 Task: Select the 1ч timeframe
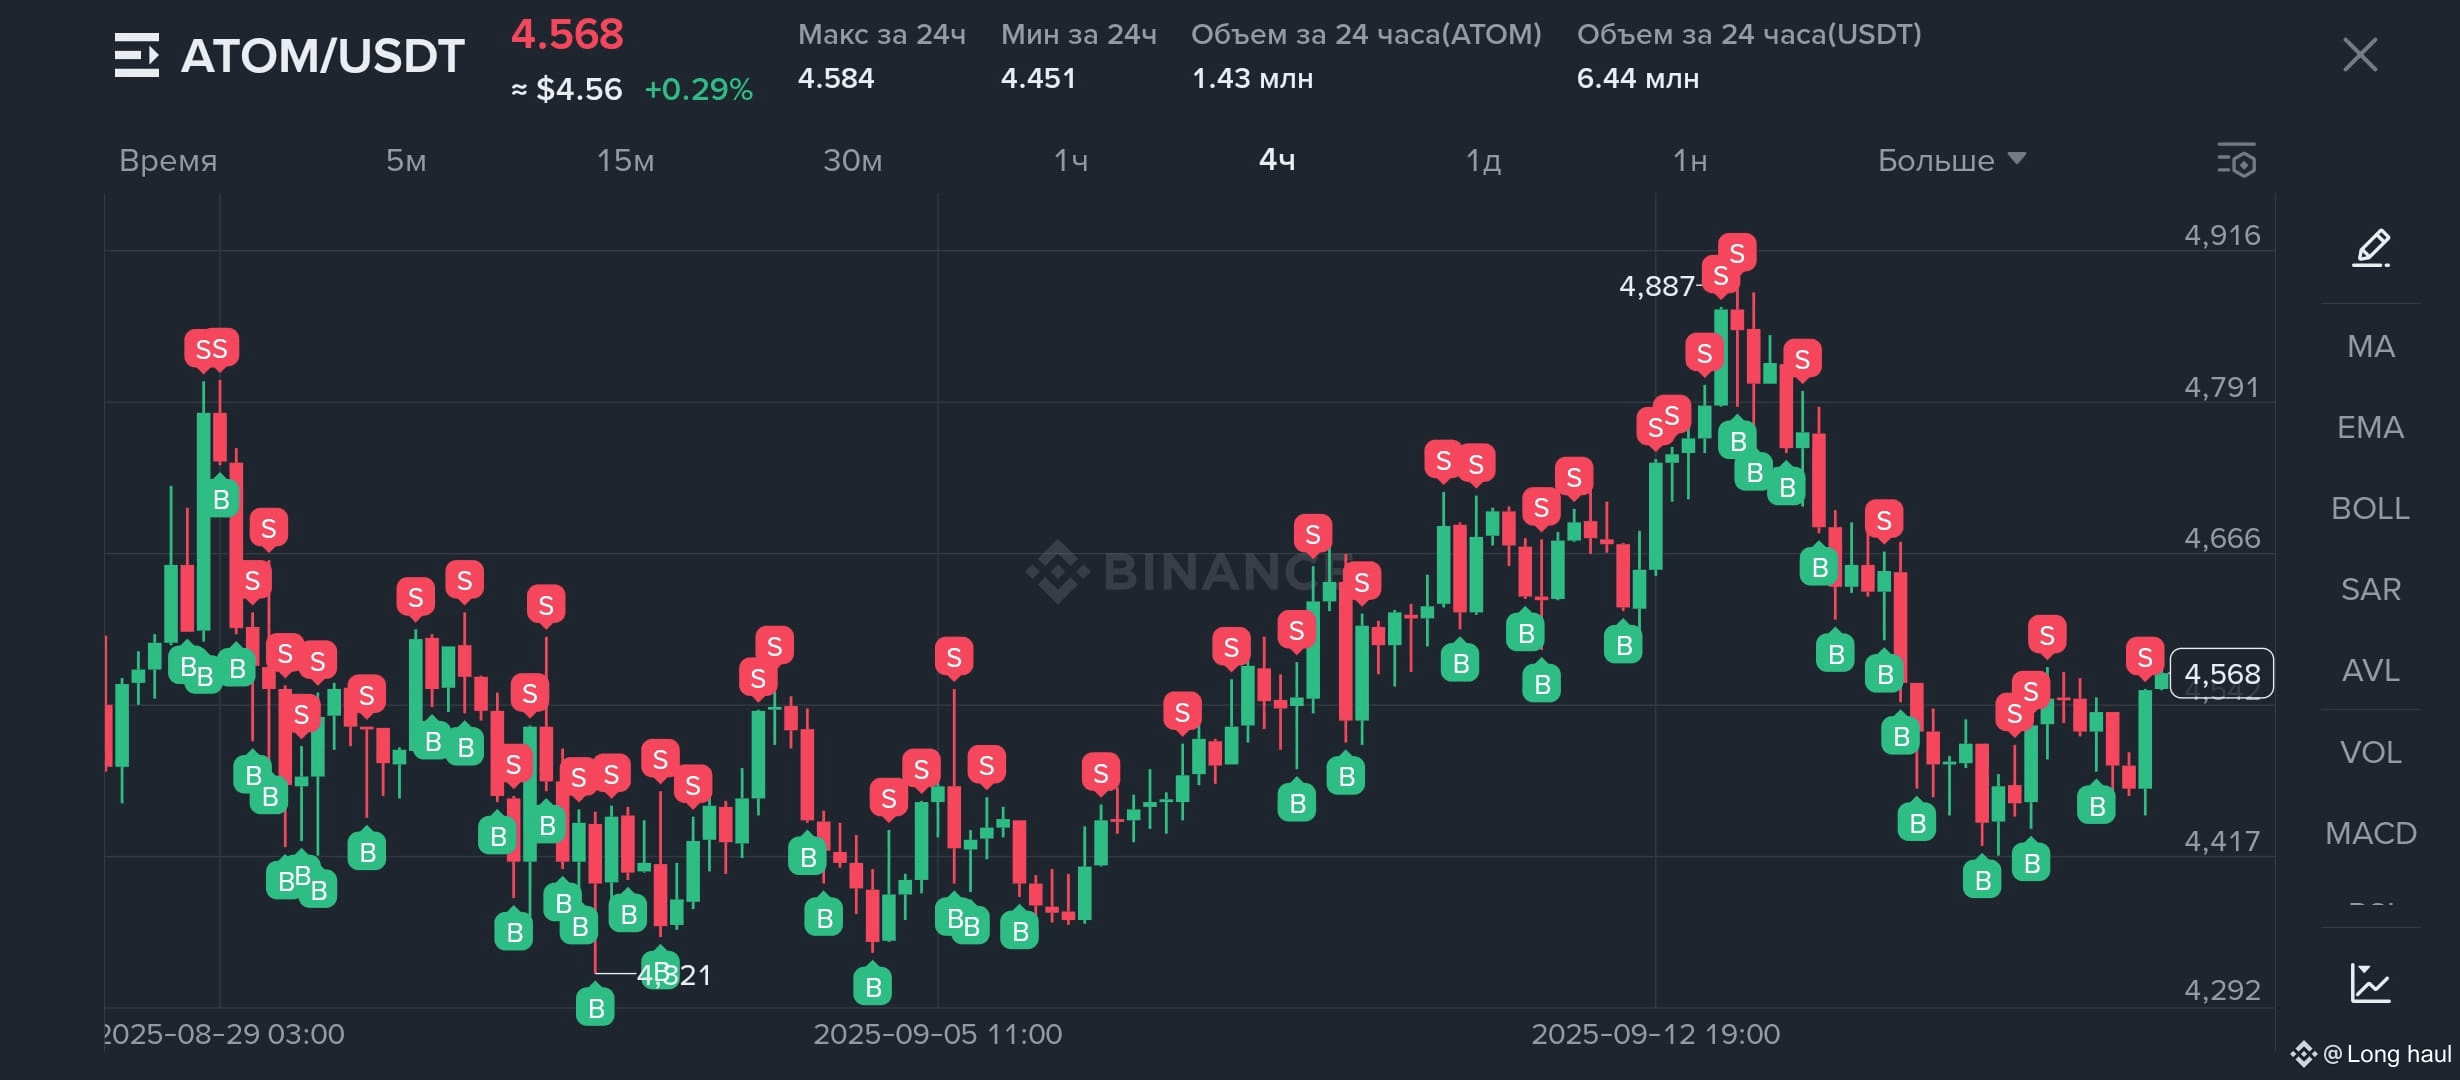1071,160
